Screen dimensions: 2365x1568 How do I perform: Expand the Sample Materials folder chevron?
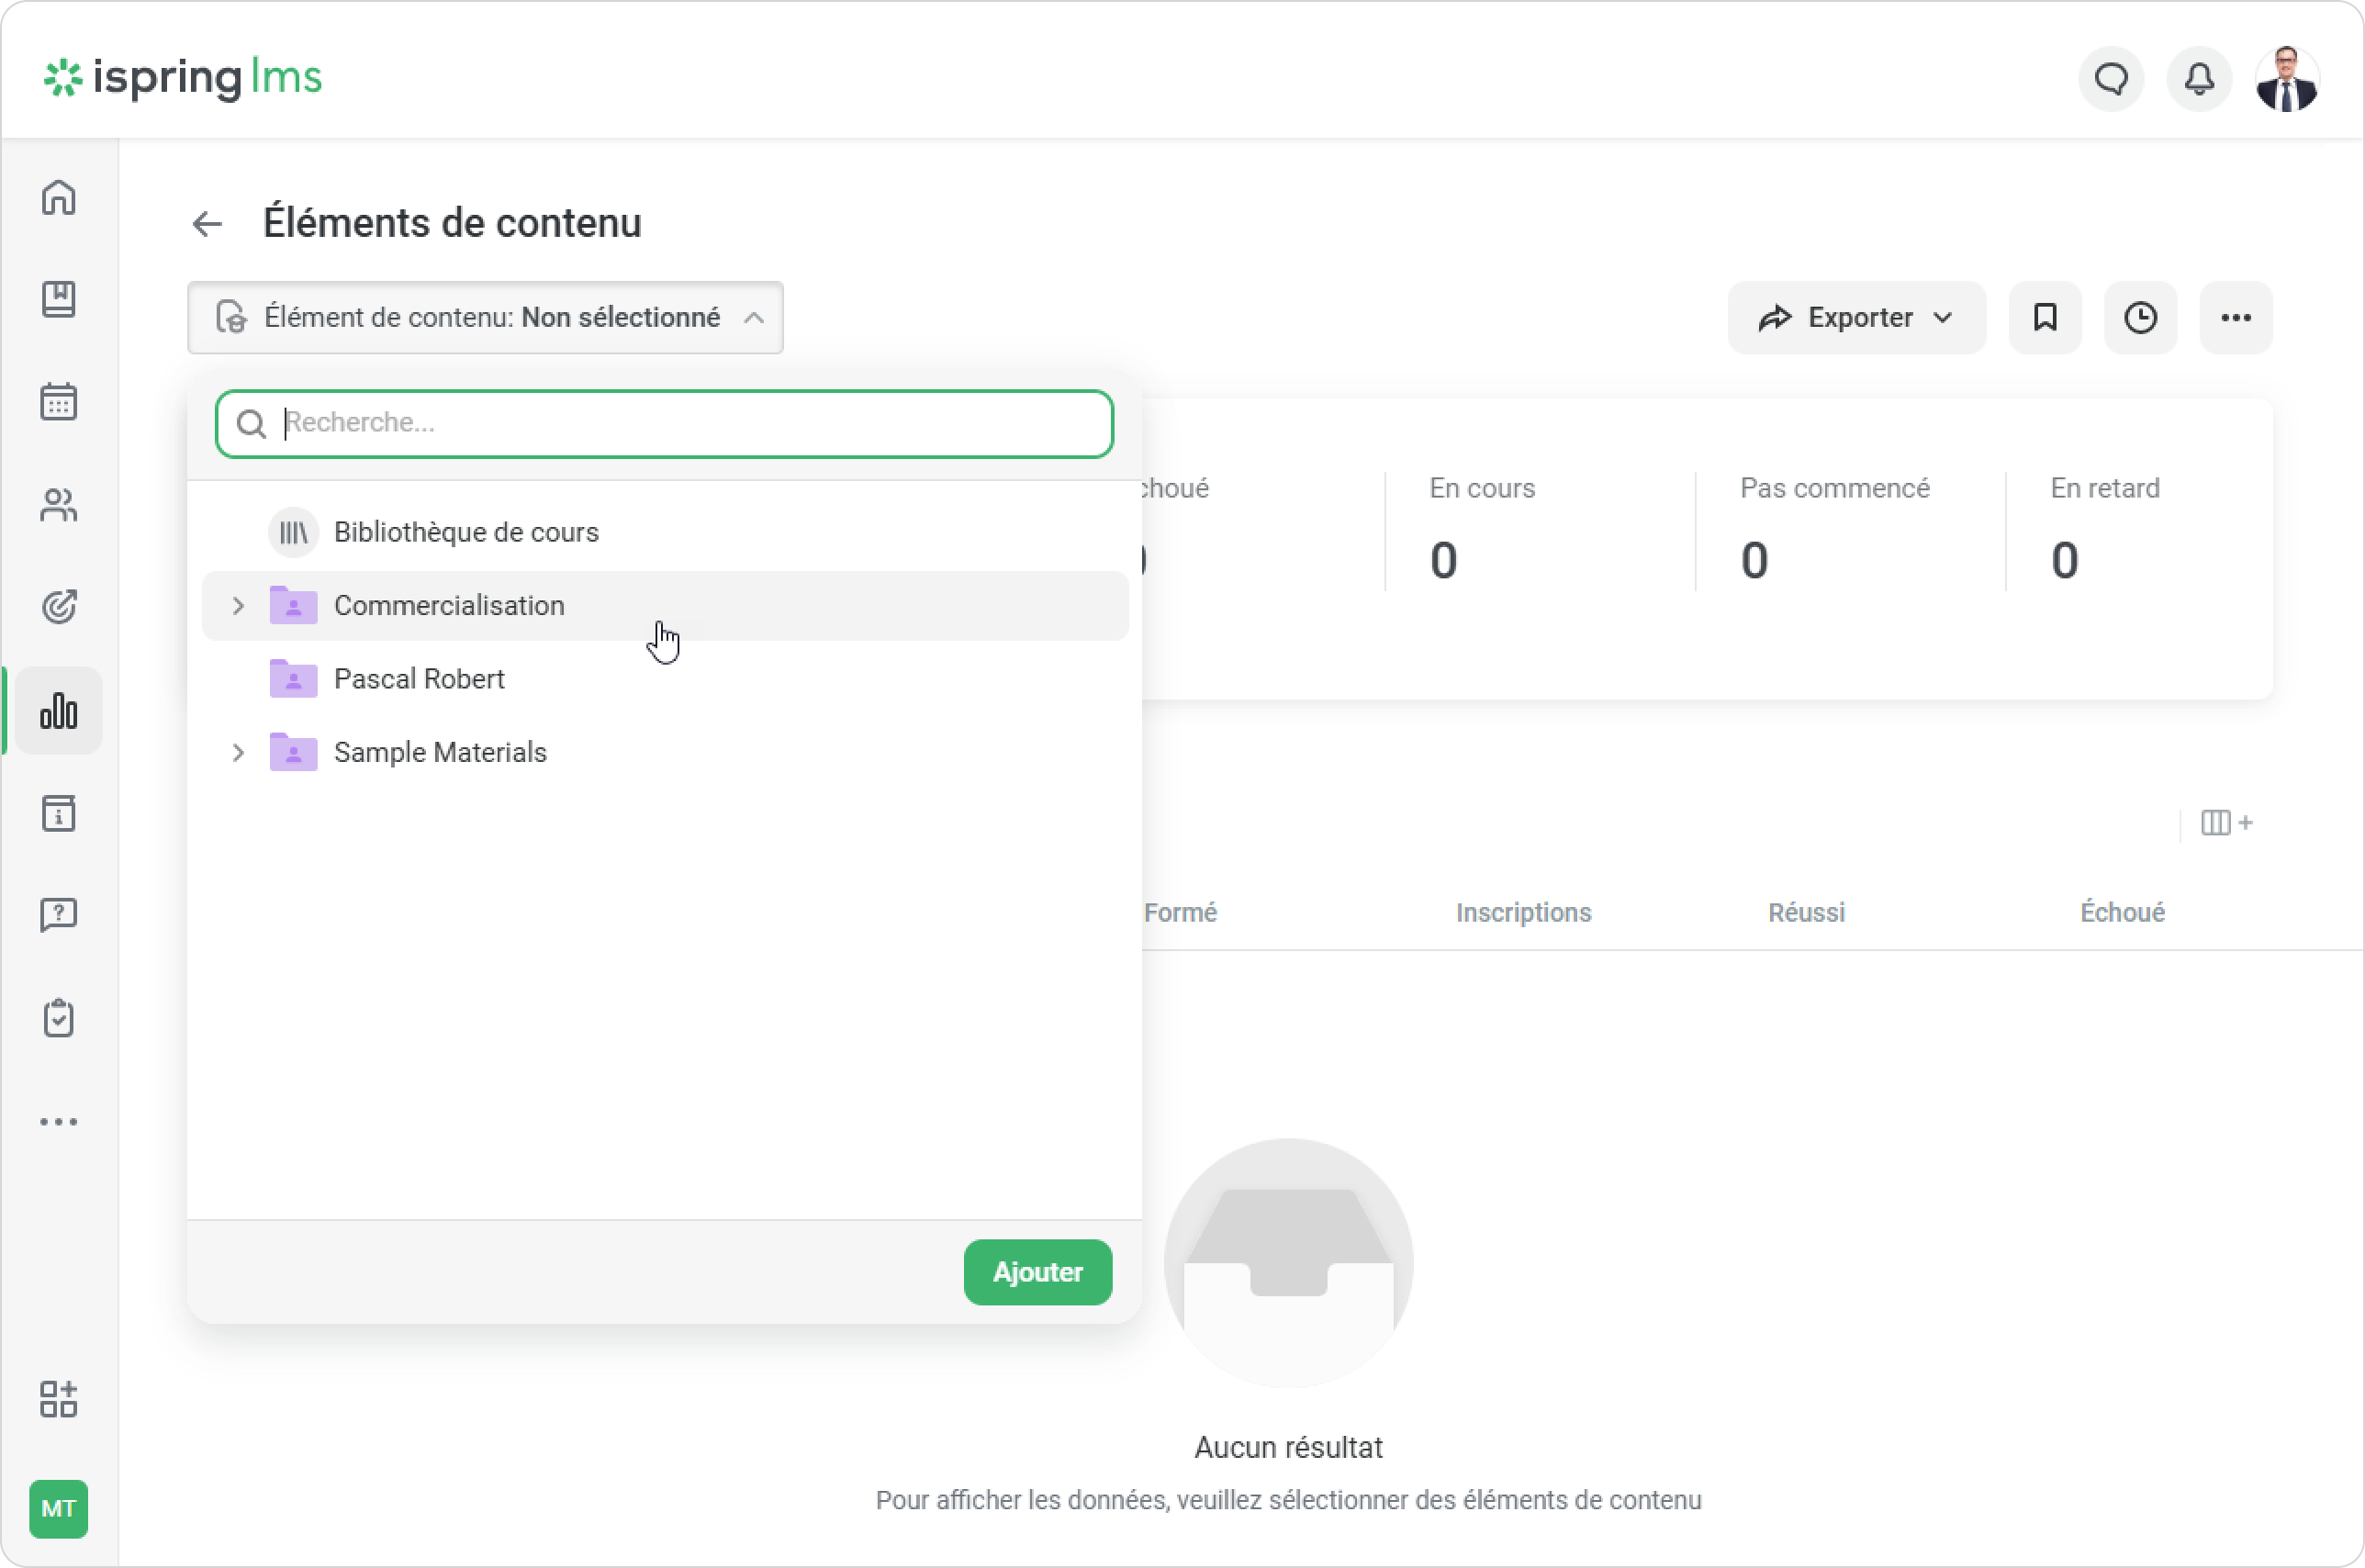(x=238, y=752)
